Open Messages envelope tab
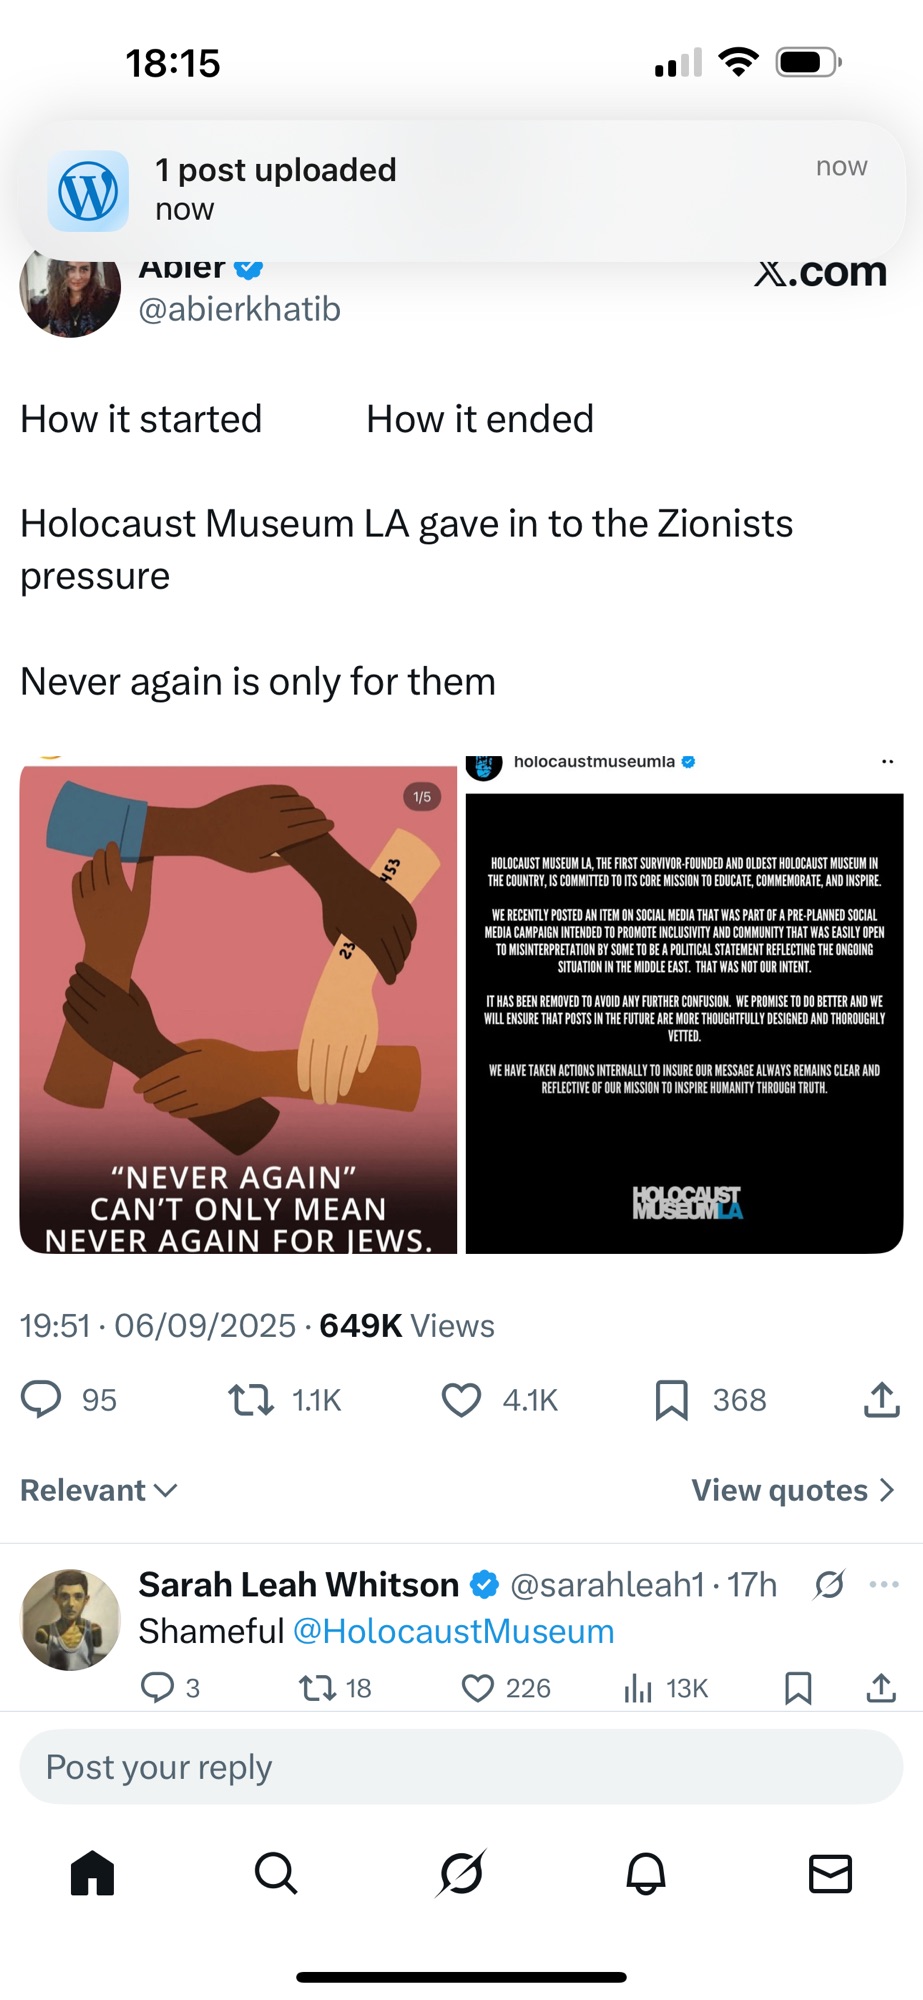The width and height of the screenshot is (923, 2000). click(x=830, y=1873)
